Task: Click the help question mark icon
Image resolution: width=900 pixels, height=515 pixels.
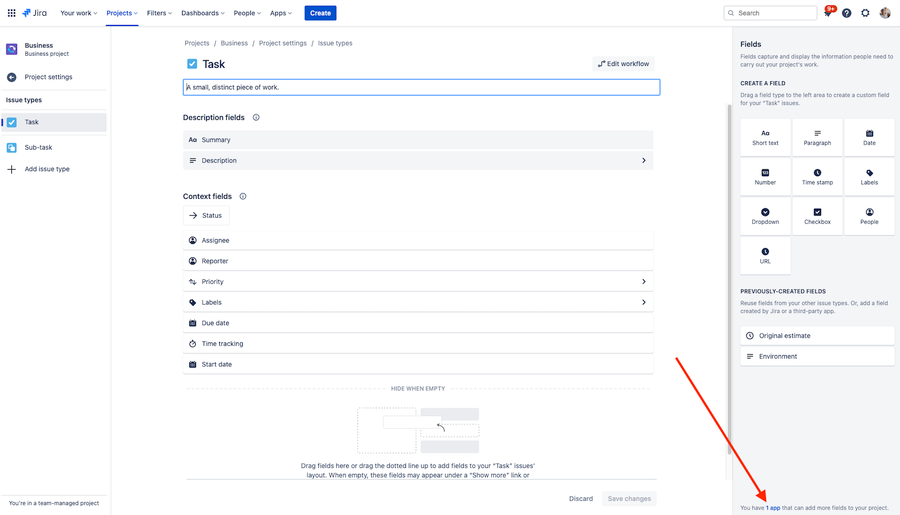Action: tap(847, 13)
